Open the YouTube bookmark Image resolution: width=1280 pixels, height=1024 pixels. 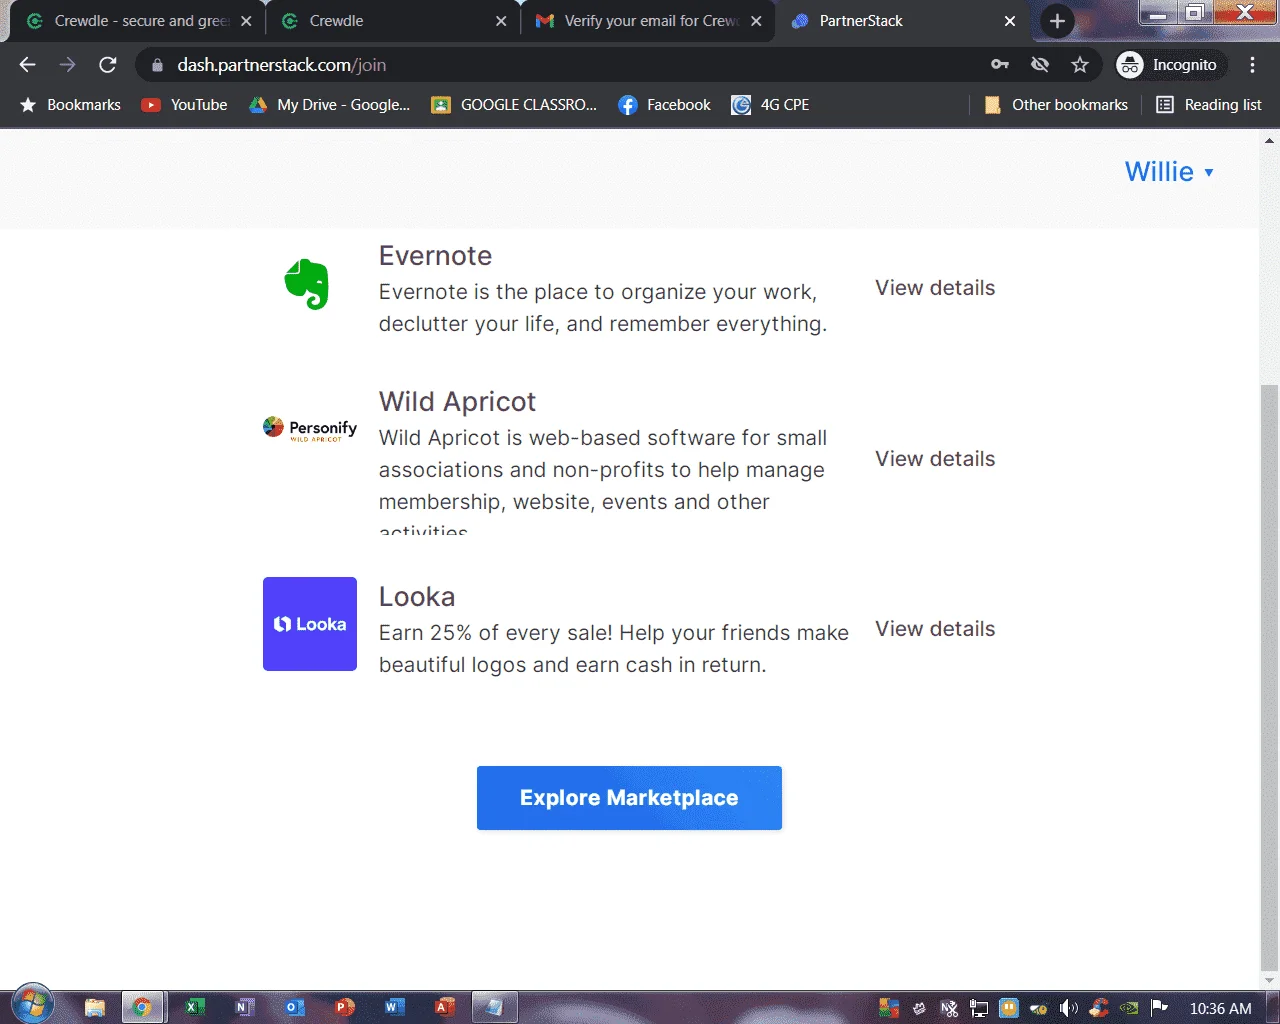(x=185, y=105)
